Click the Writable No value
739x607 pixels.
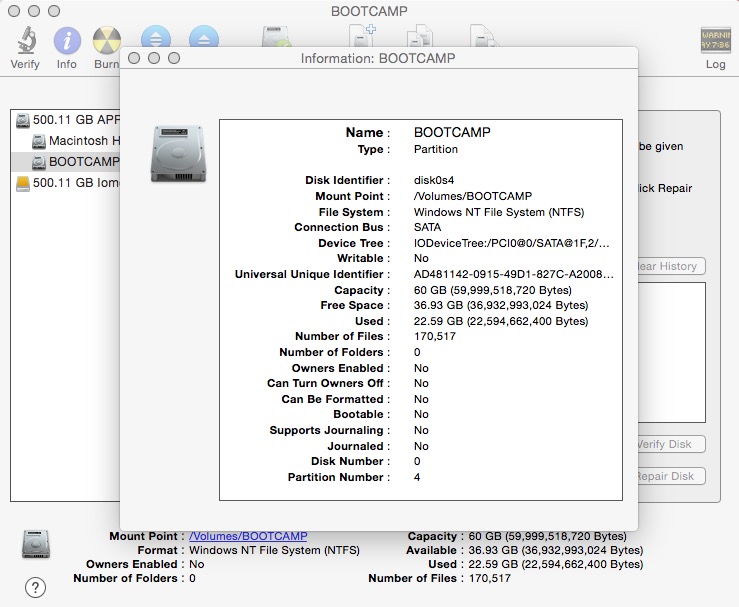pyautogui.click(x=421, y=258)
